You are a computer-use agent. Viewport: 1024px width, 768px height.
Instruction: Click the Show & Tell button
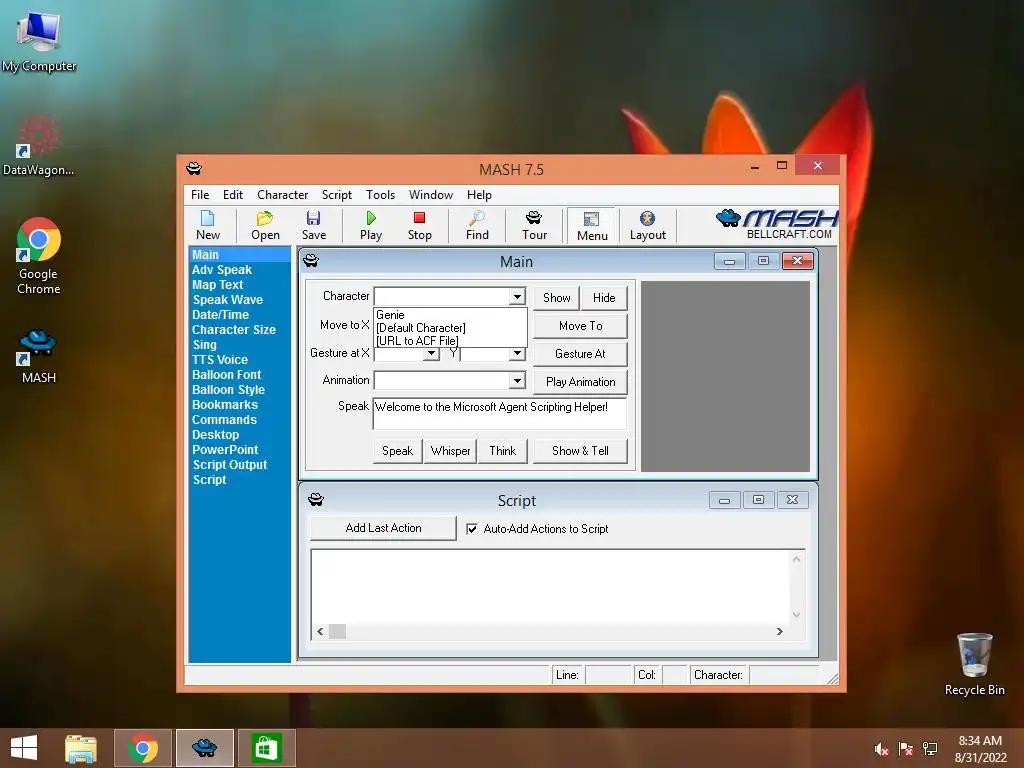point(580,451)
